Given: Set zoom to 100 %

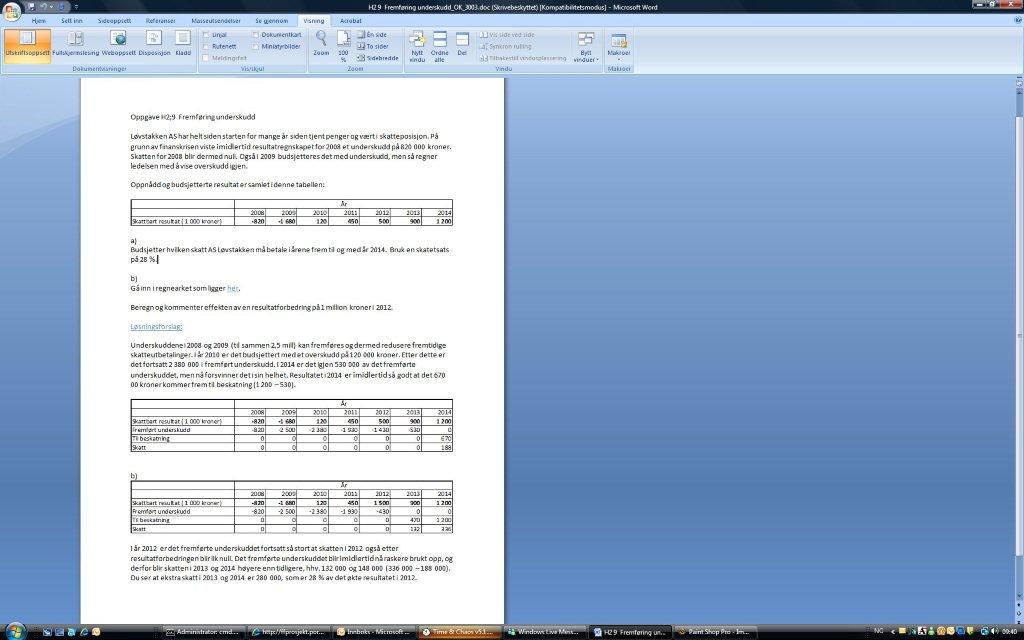Looking at the screenshot, I should 343,45.
